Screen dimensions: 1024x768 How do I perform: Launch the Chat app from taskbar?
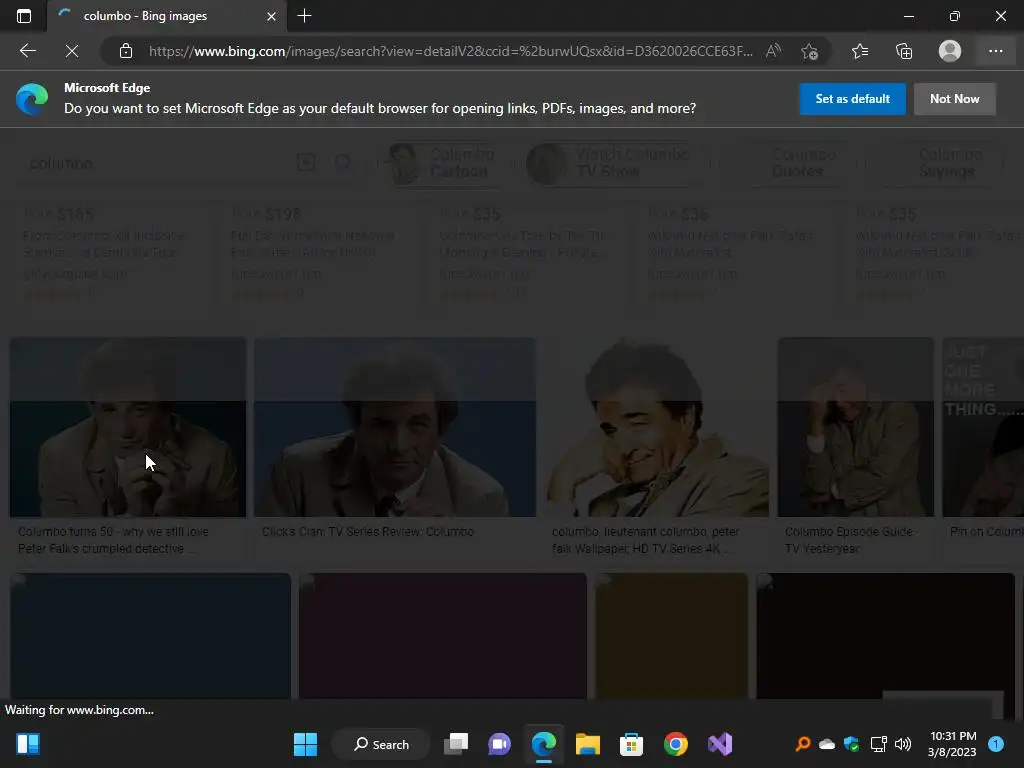[x=500, y=744]
